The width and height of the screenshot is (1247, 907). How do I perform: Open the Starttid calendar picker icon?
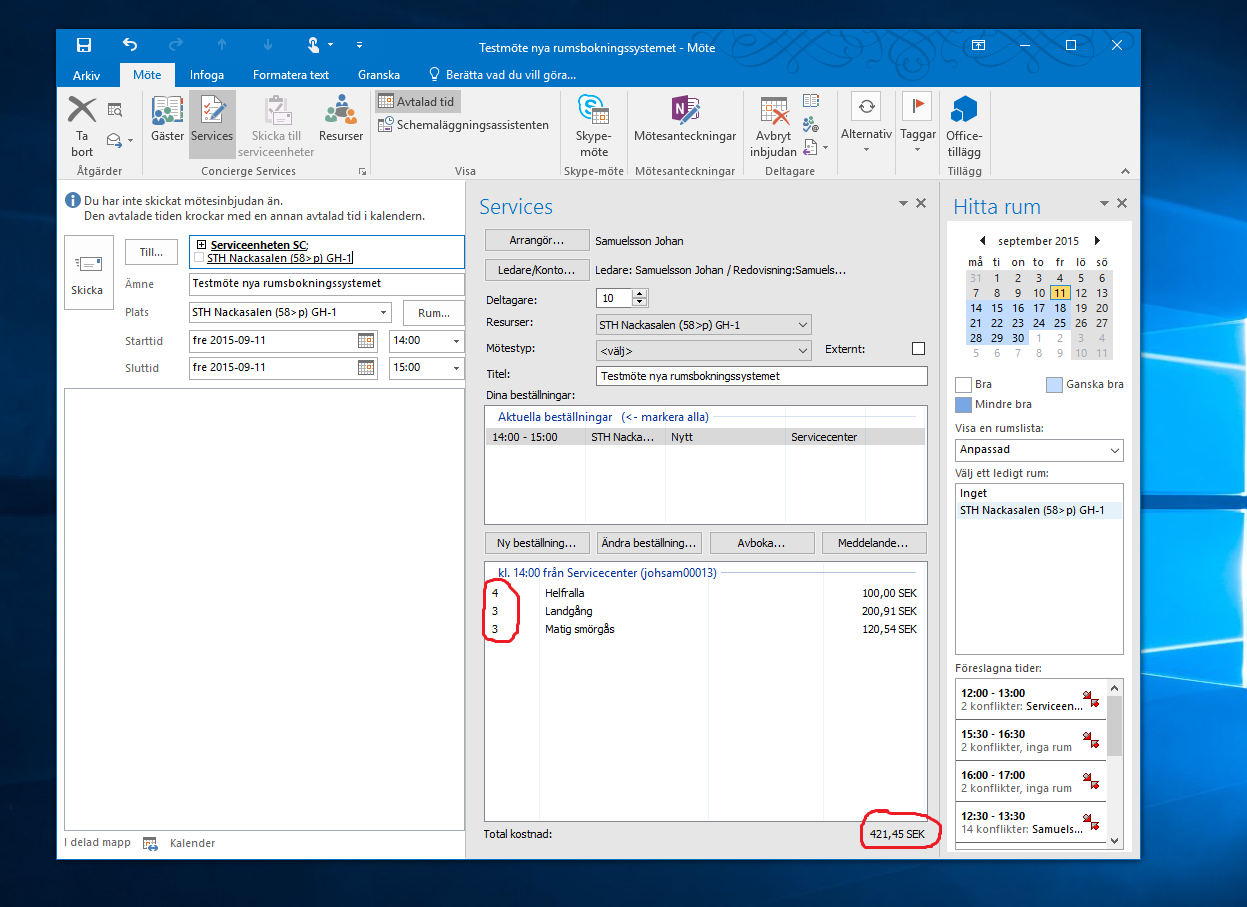[x=366, y=341]
